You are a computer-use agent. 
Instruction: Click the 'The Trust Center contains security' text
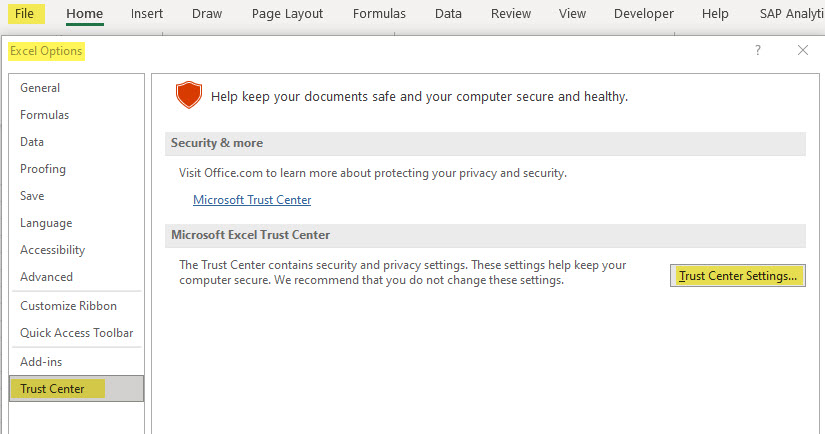[403, 272]
